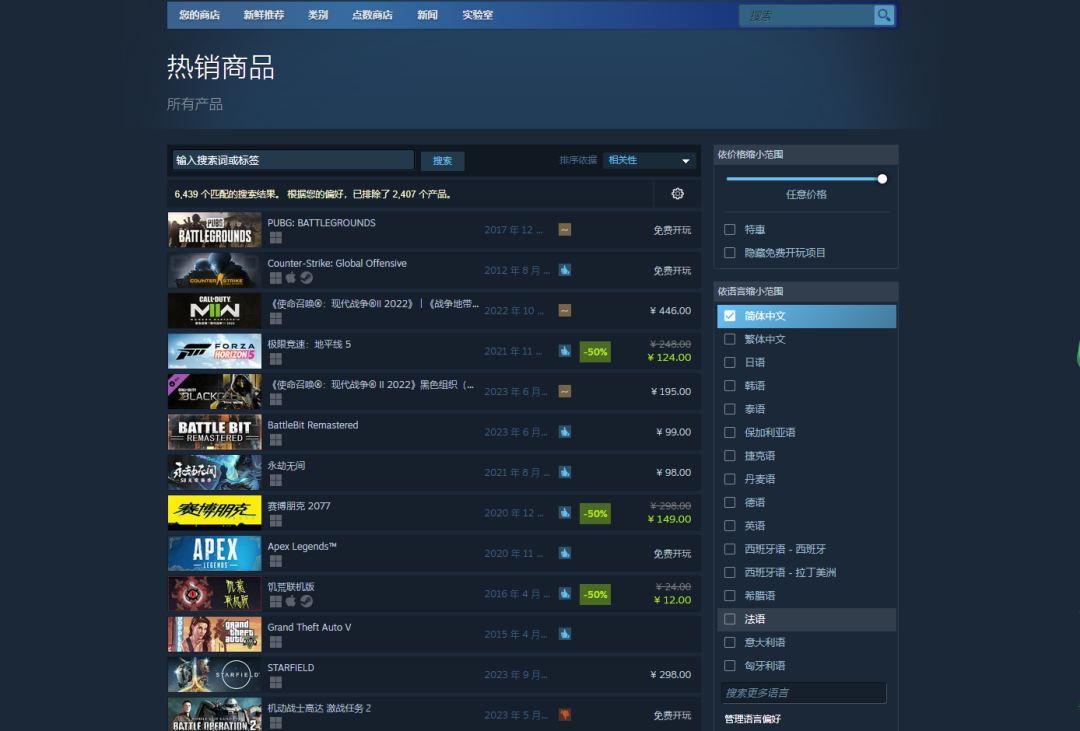Collapse the 依语言缩小范围 panel header

pyautogui.click(x=806, y=291)
